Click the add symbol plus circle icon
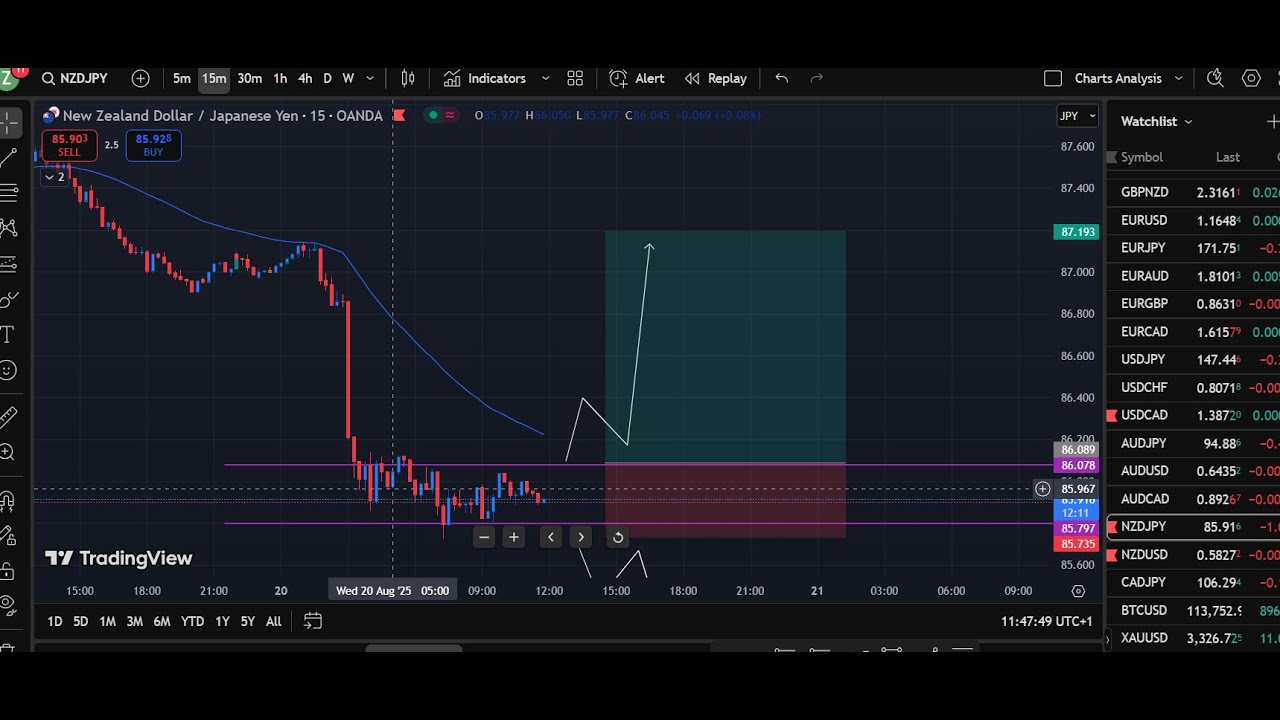The height and width of the screenshot is (720, 1280). [x=140, y=78]
